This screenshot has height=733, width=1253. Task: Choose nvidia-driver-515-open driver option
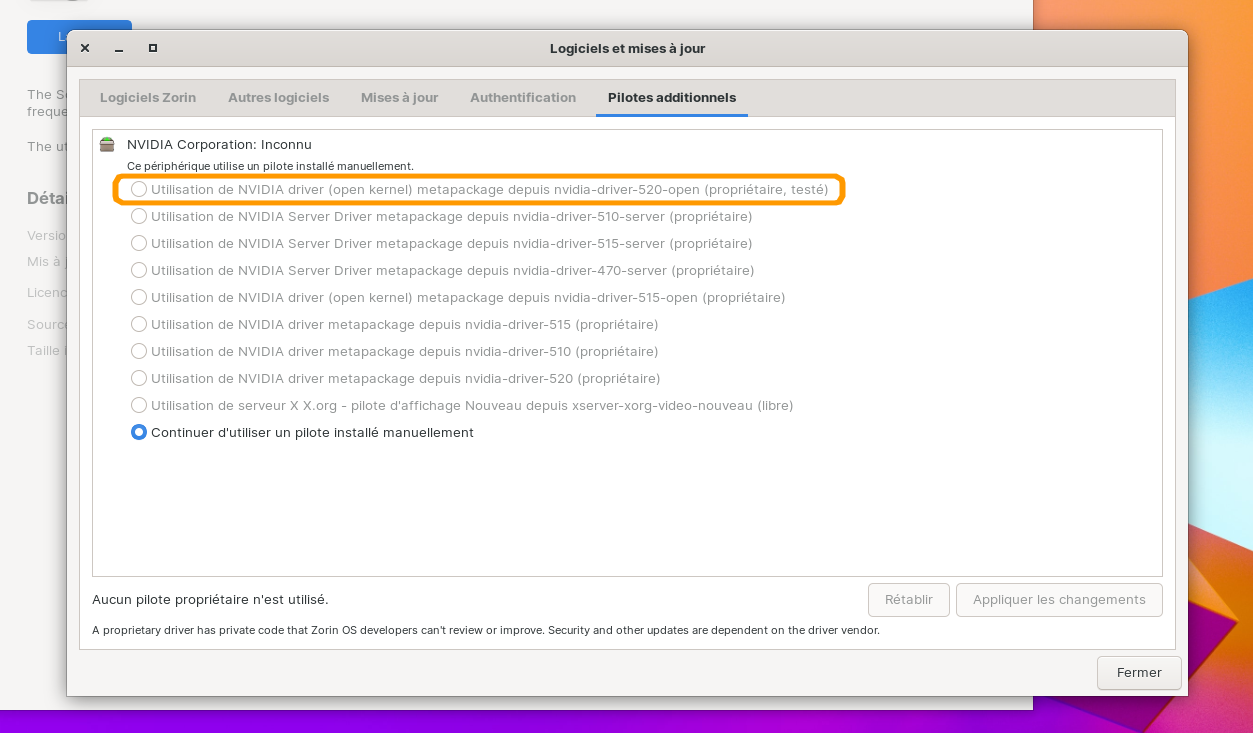click(139, 297)
